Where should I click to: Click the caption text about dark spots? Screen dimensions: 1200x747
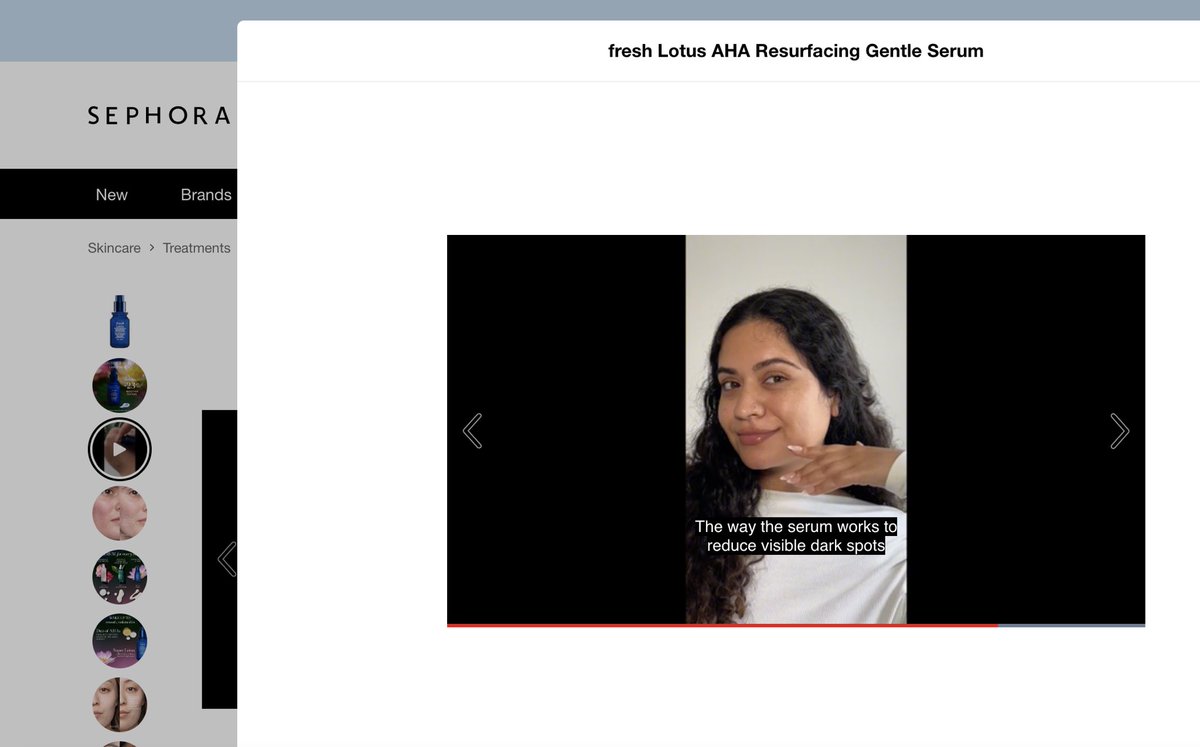point(796,536)
